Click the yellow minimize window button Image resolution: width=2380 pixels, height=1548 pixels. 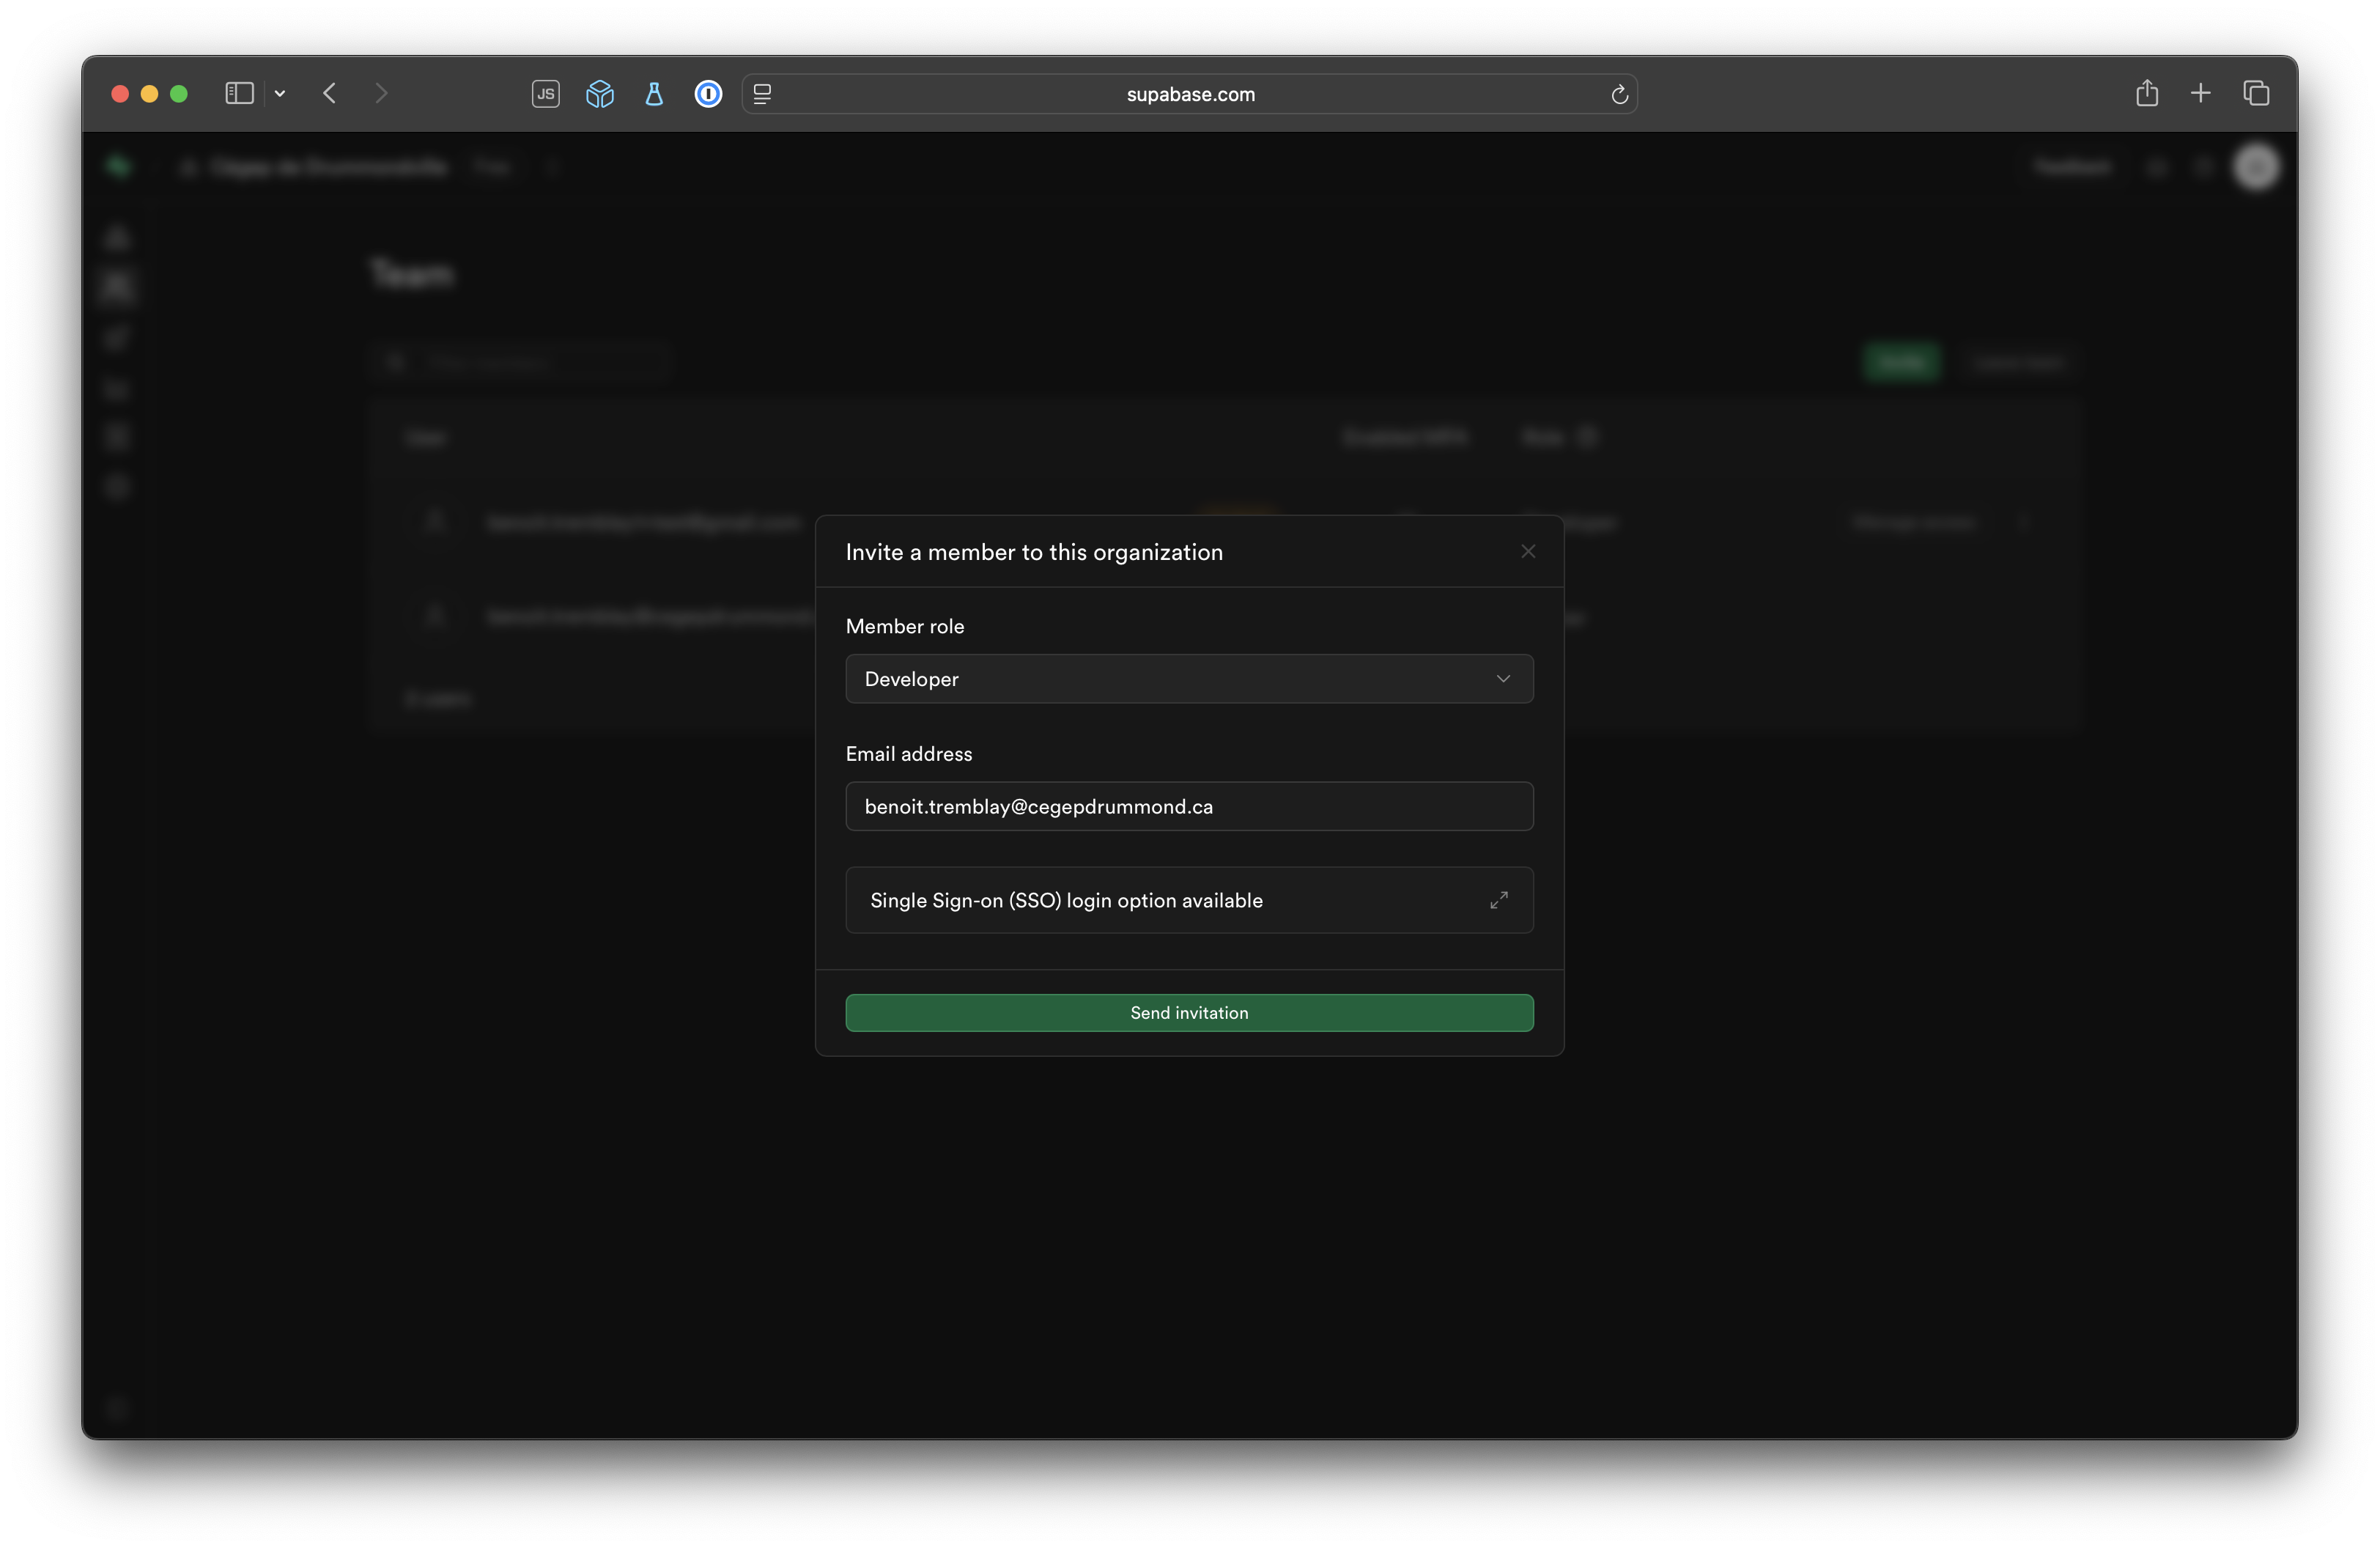(149, 94)
